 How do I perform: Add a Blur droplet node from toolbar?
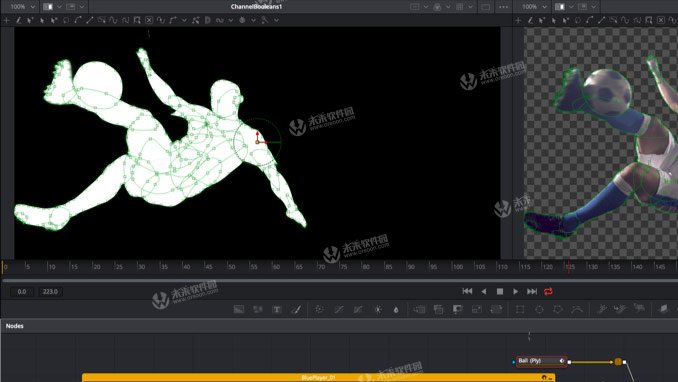(x=396, y=309)
